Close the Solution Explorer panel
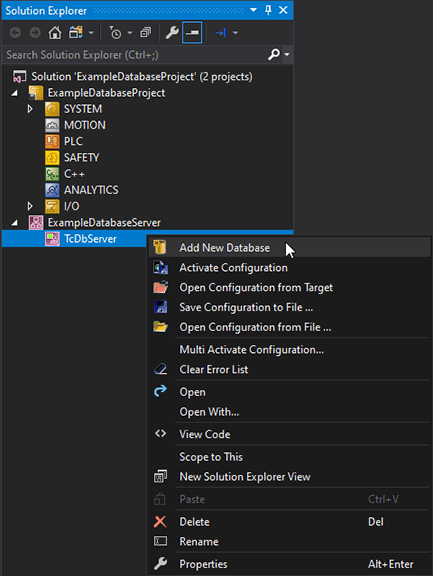 point(283,10)
